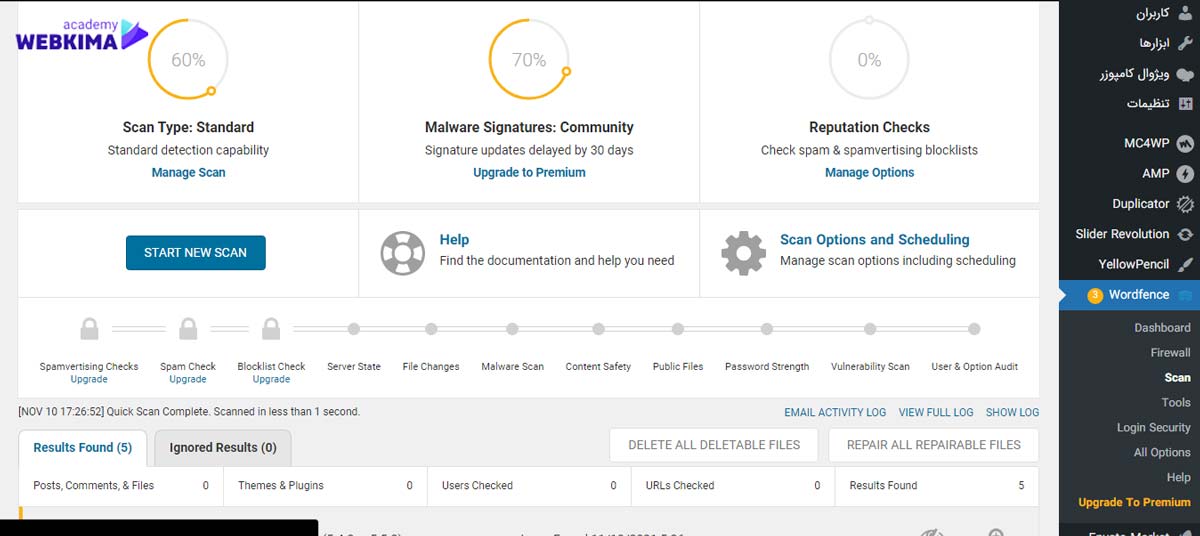This screenshot has height=536, width=1200.
Task: Open All Options submenu item
Action: point(1162,452)
